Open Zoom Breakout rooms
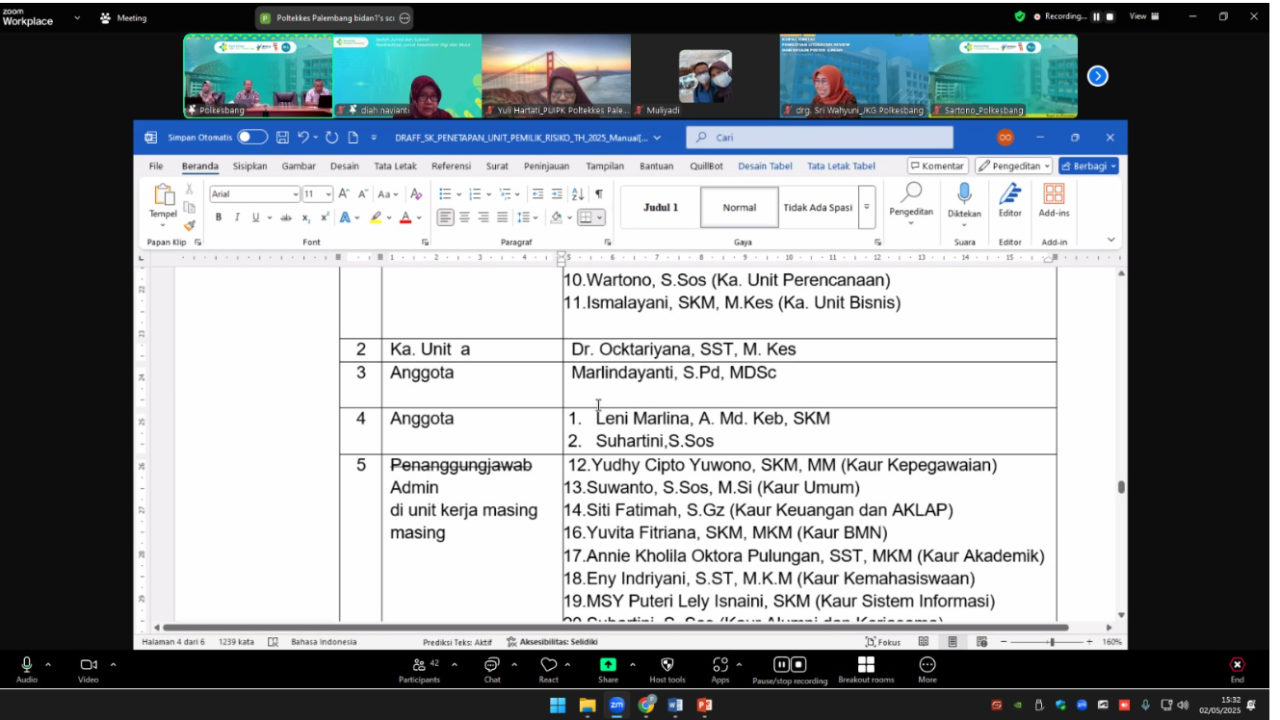The height and width of the screenshot is (720, 1280). point(865,666)
